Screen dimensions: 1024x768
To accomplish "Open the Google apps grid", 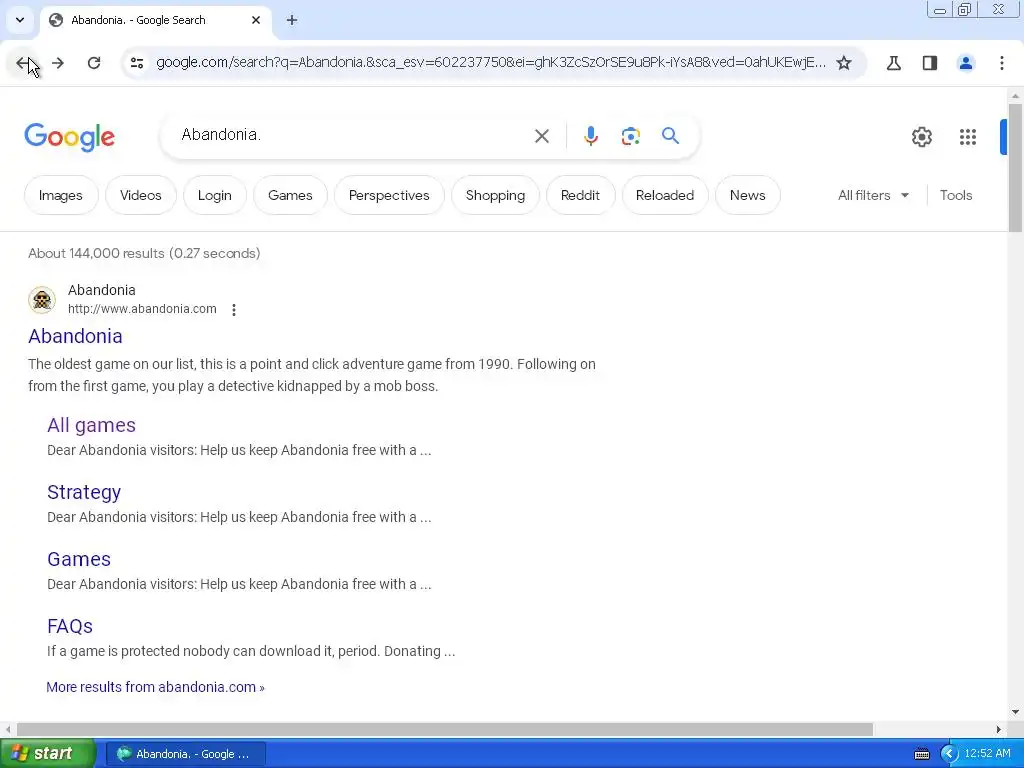I will coord(967,137).
